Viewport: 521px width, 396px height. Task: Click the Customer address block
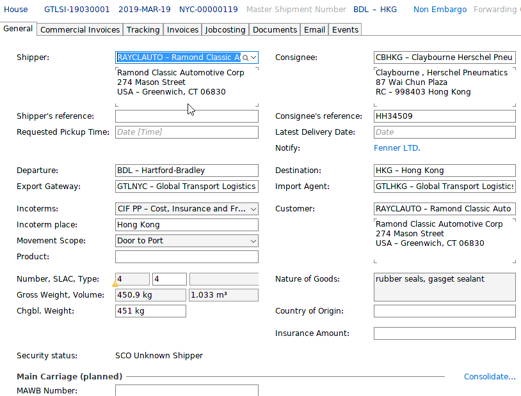click(445, 241)
